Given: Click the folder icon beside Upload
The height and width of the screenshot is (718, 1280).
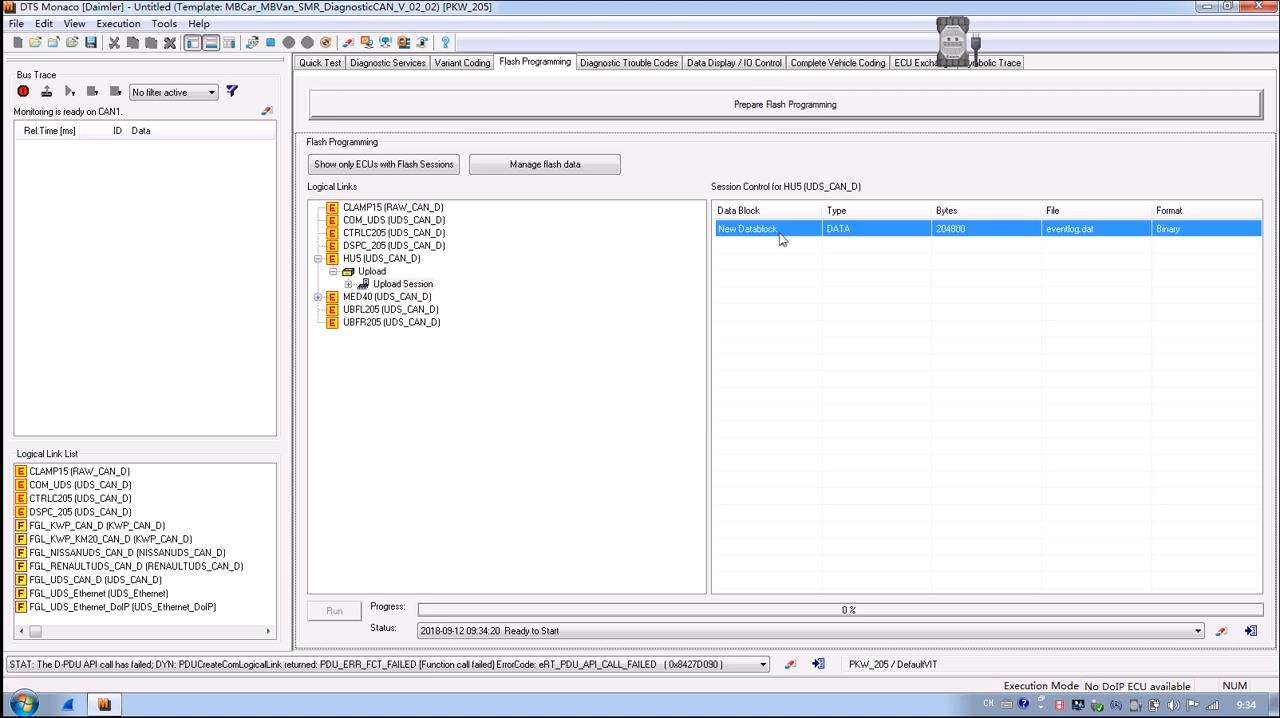Looking at the screenshot, I should point(348,271).
